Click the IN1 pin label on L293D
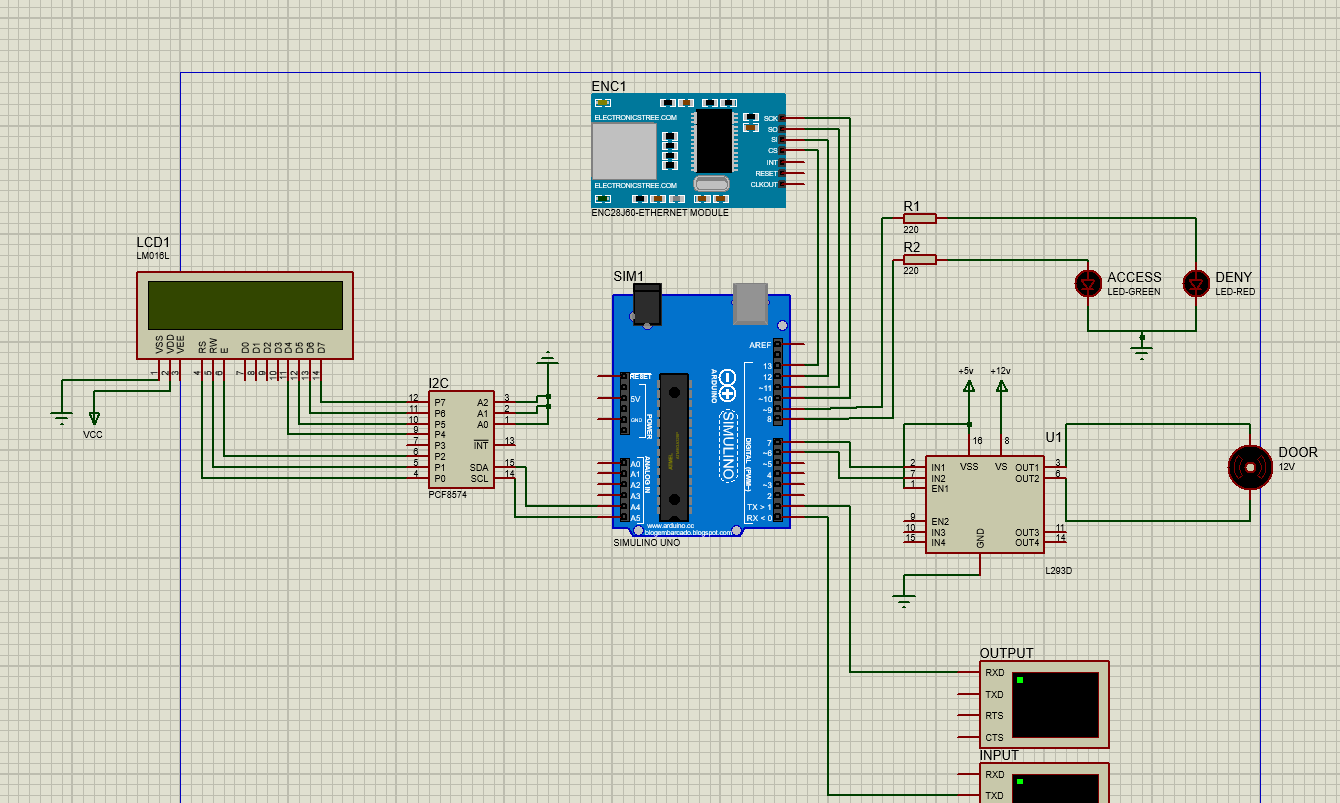 tap(938, 467)
